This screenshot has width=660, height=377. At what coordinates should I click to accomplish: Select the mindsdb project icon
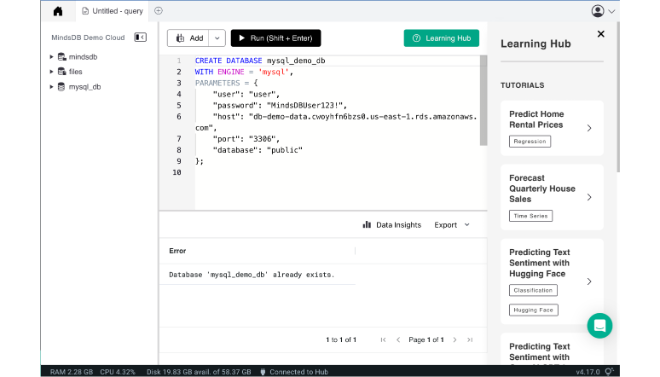click(62, 57)
